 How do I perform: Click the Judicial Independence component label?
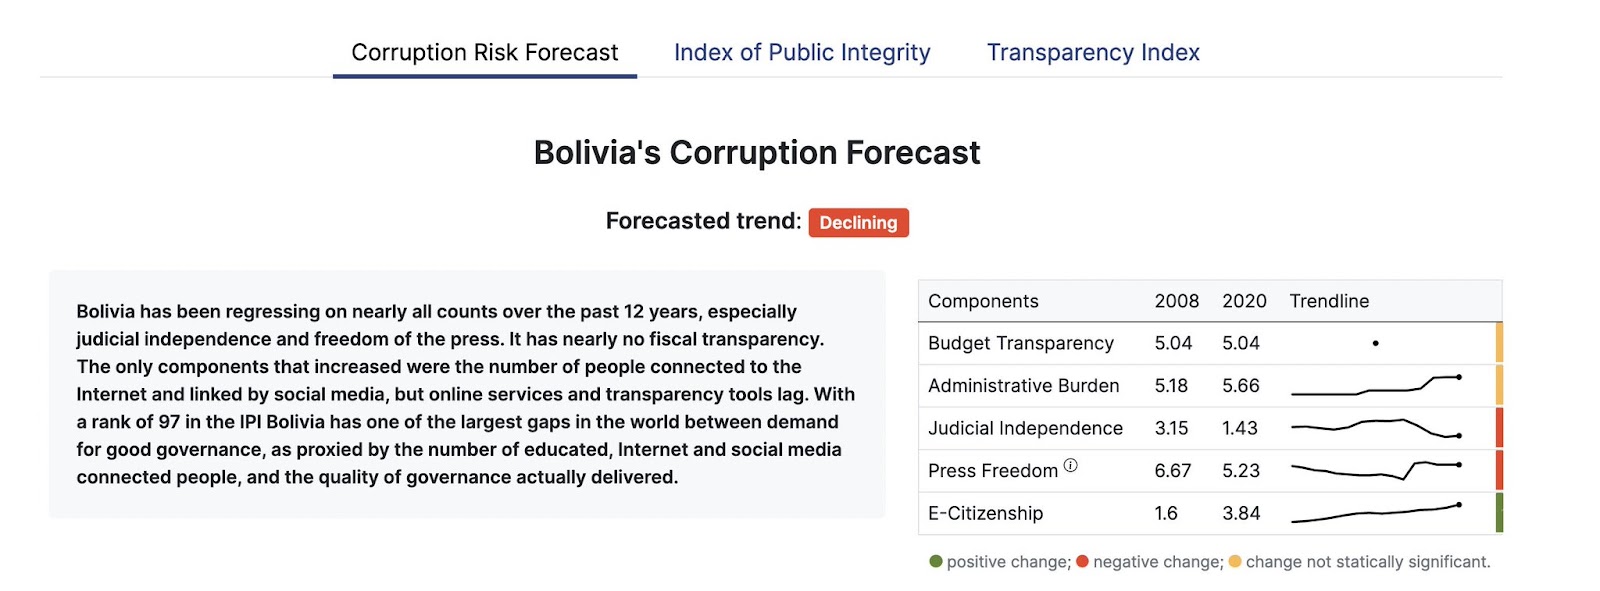(x=1025, y=428)
